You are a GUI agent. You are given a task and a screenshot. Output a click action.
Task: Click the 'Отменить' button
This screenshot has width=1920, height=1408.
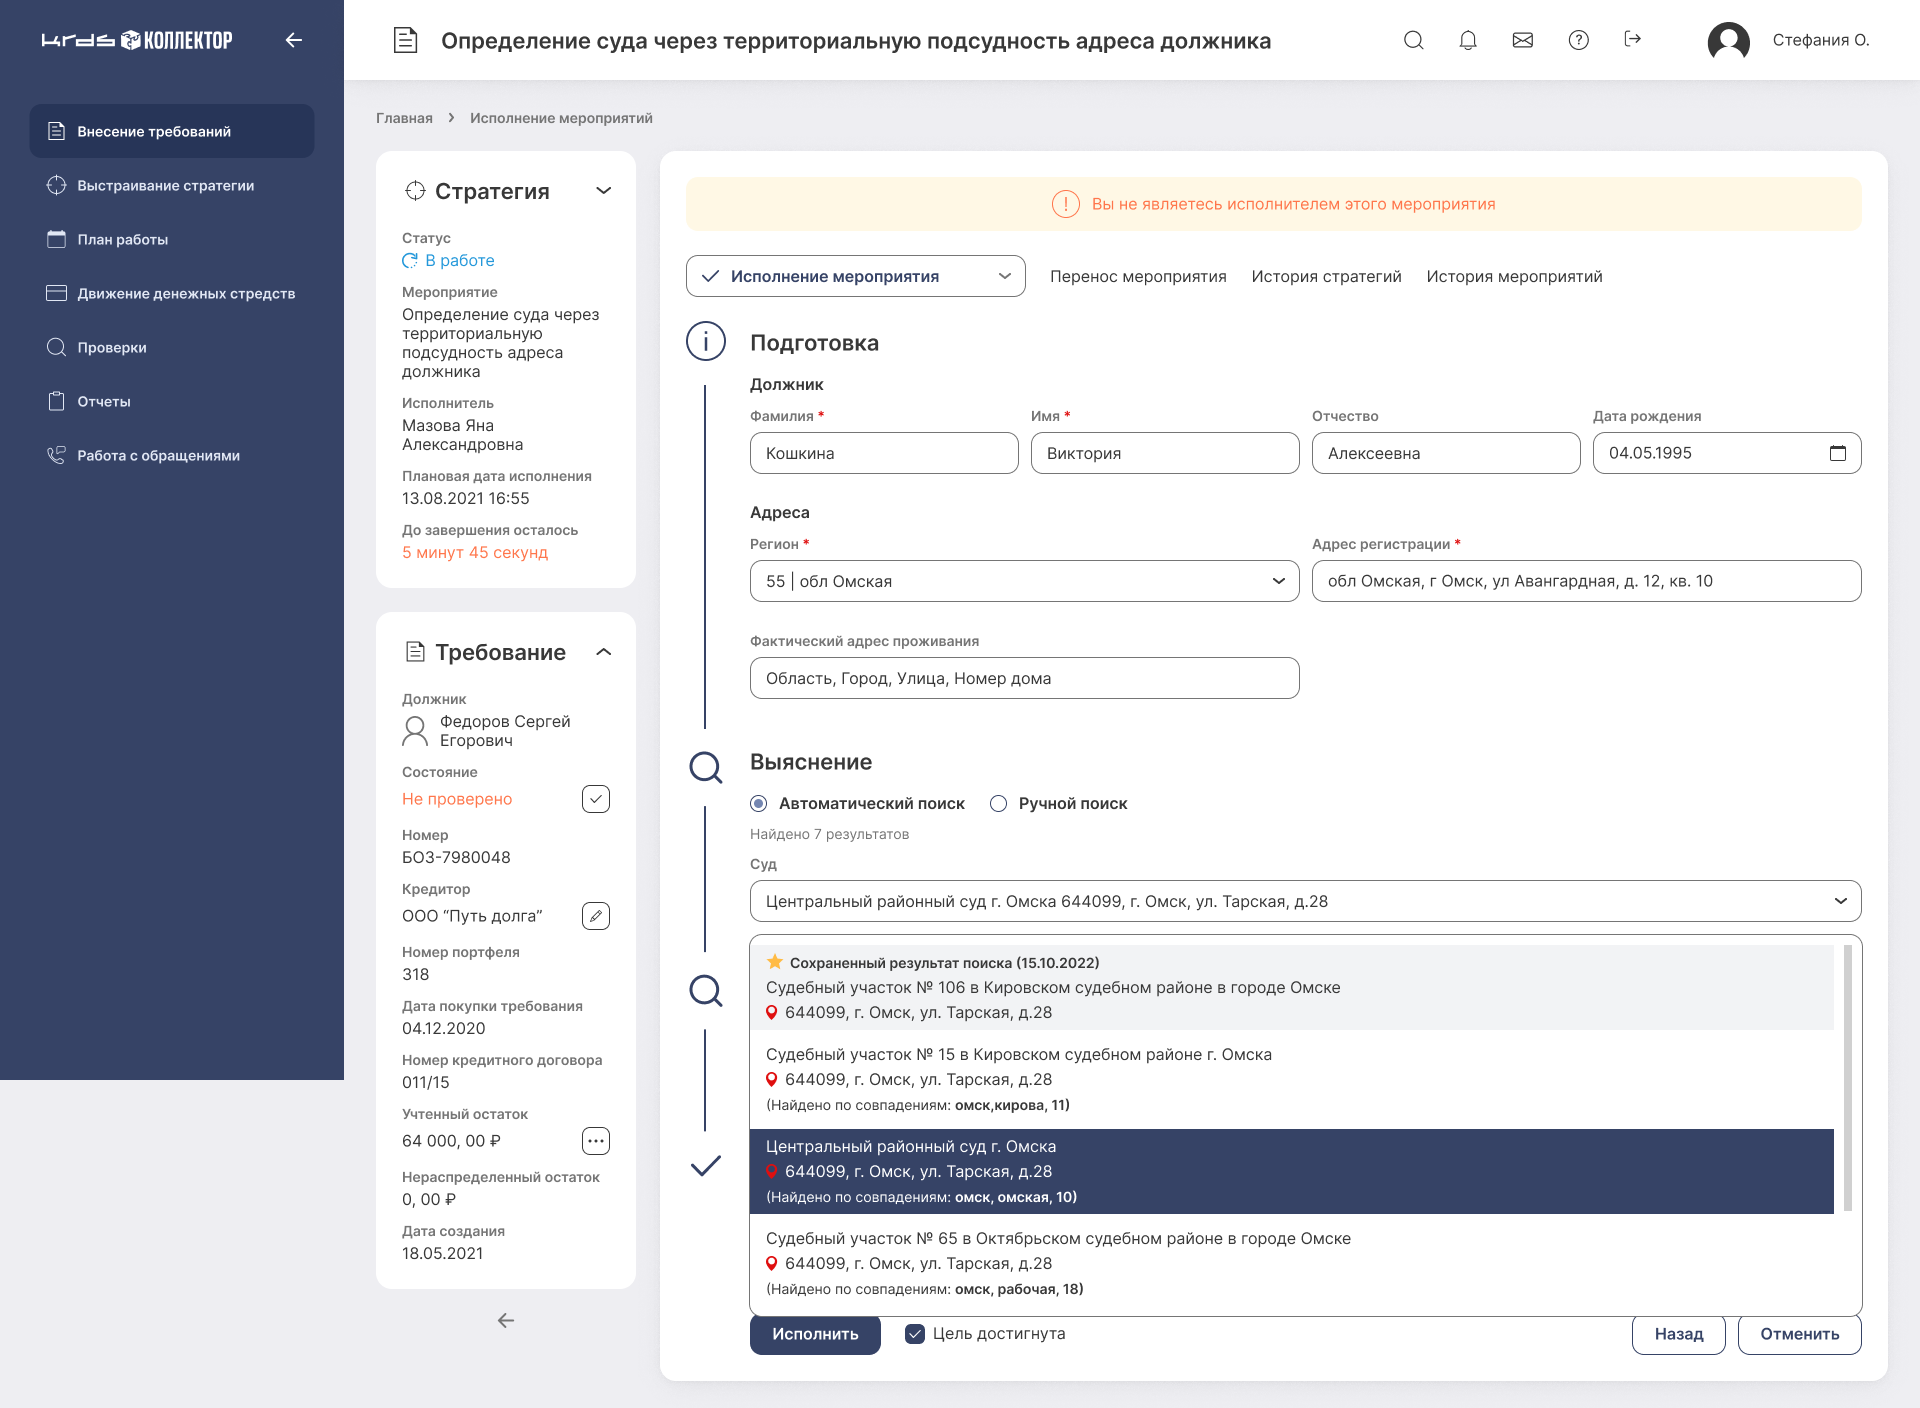tap(1799, 1334)
